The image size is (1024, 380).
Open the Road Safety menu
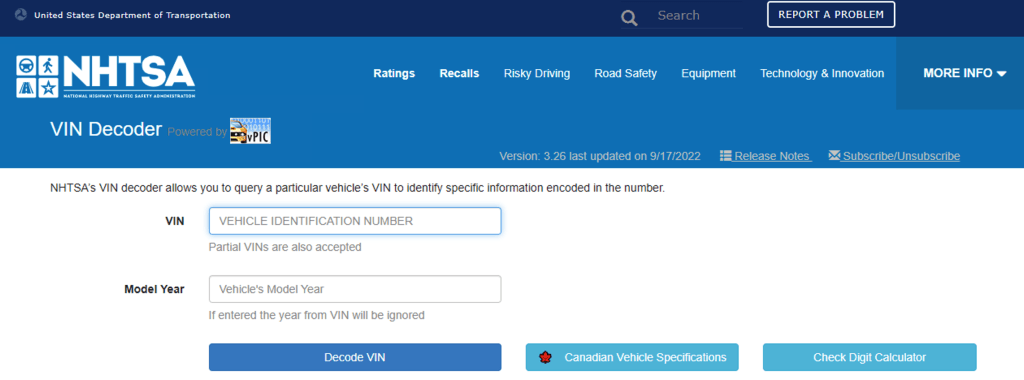[626, 73]
